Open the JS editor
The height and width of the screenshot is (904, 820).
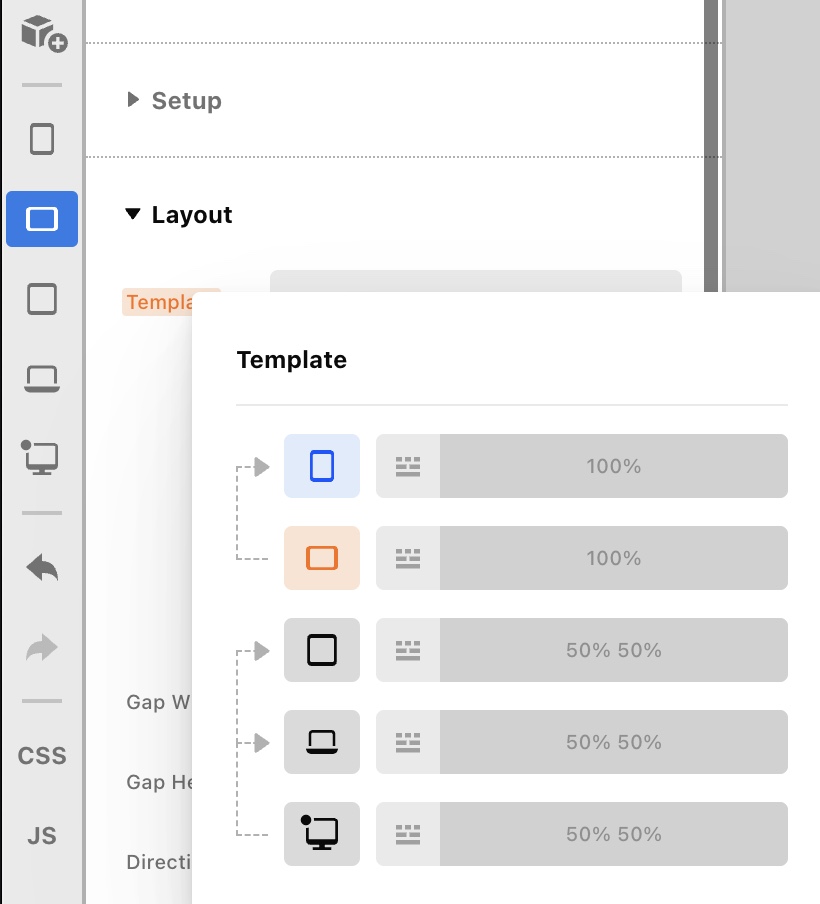pos(42,835)
